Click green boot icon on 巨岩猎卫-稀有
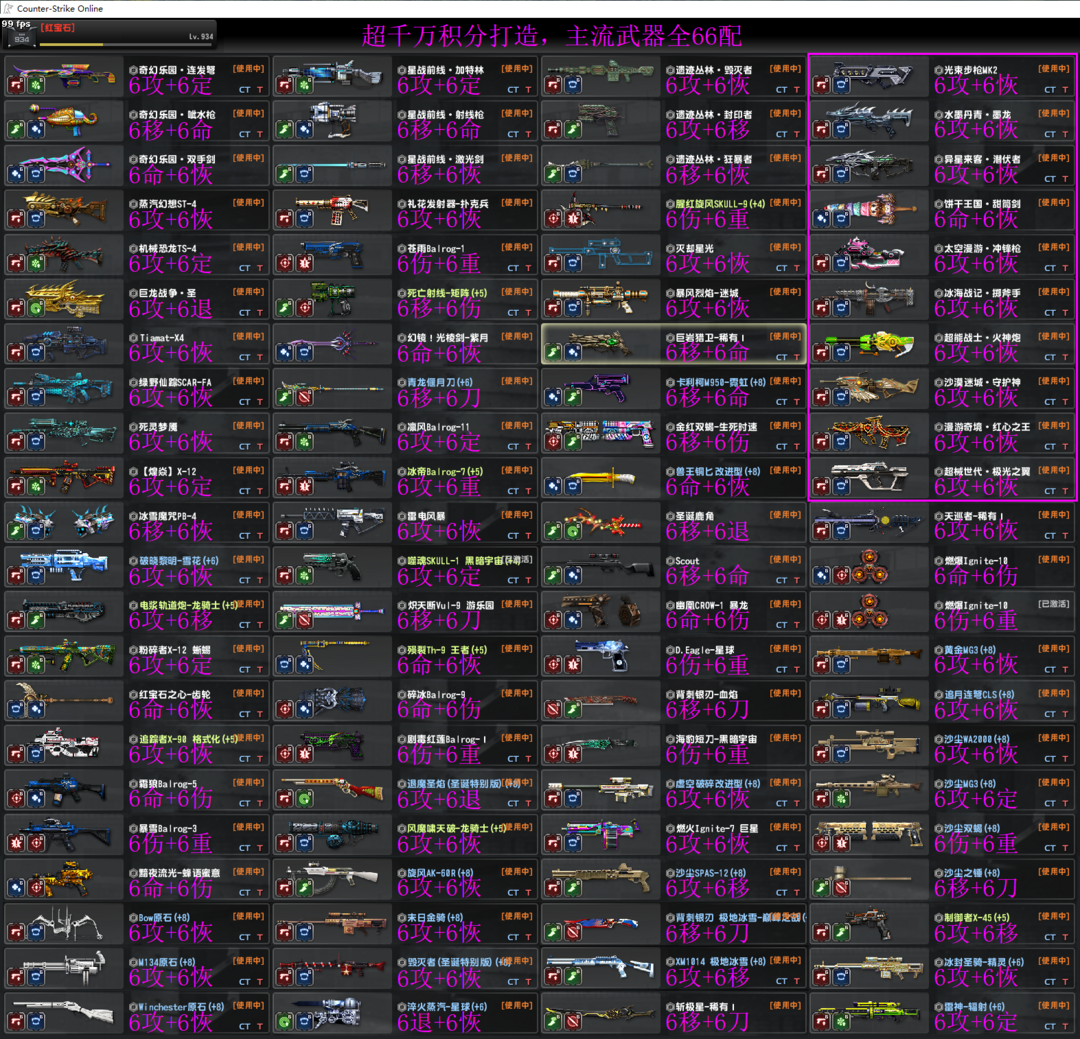Screen dimensions: 1080x1039 tap(554, 353)
